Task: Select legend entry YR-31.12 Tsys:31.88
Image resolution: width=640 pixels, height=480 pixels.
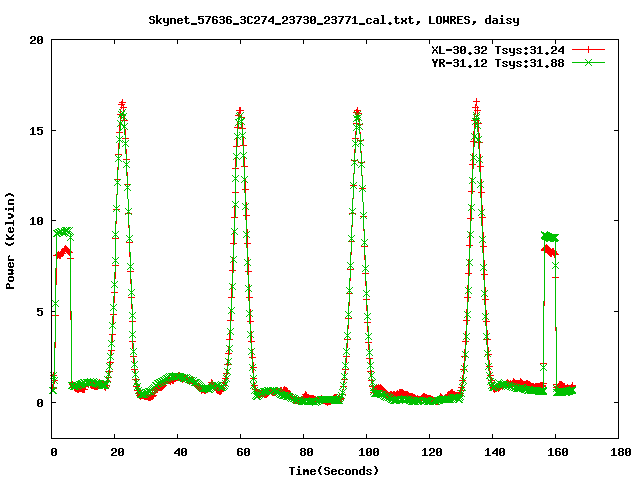Action: pyautogui.click(x=498, y=63)
